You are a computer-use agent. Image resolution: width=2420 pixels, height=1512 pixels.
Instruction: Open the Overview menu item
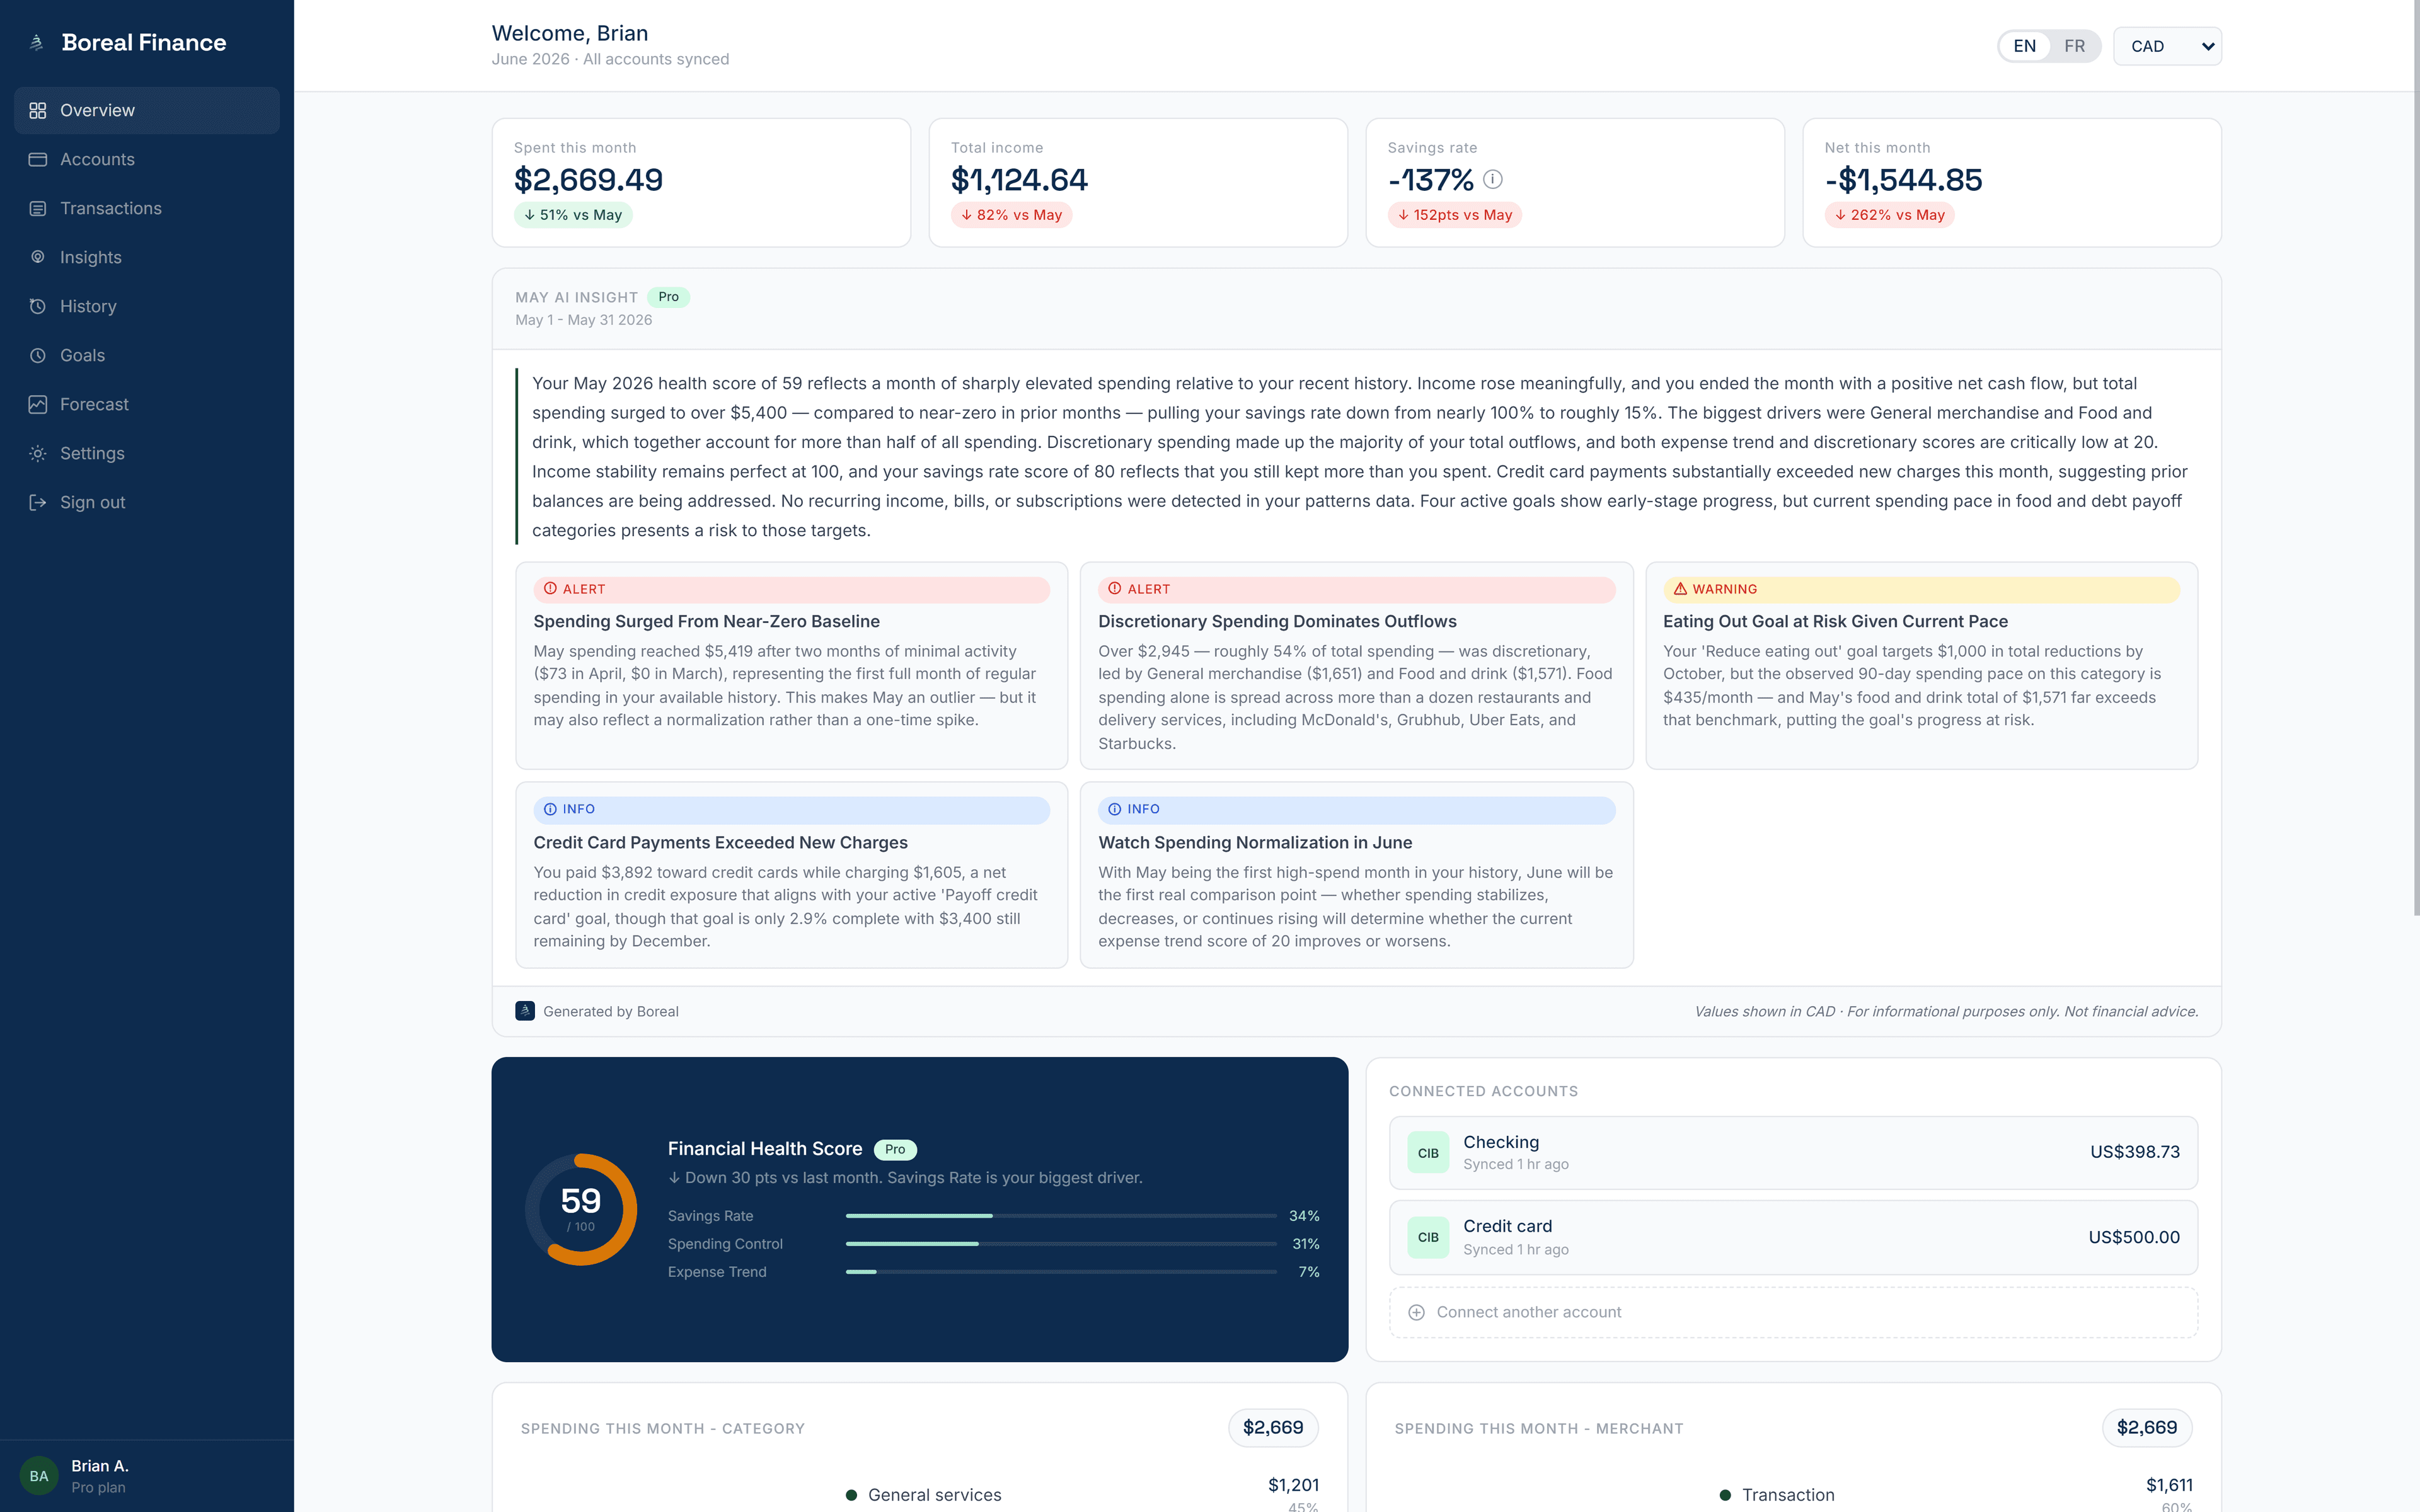147,110
